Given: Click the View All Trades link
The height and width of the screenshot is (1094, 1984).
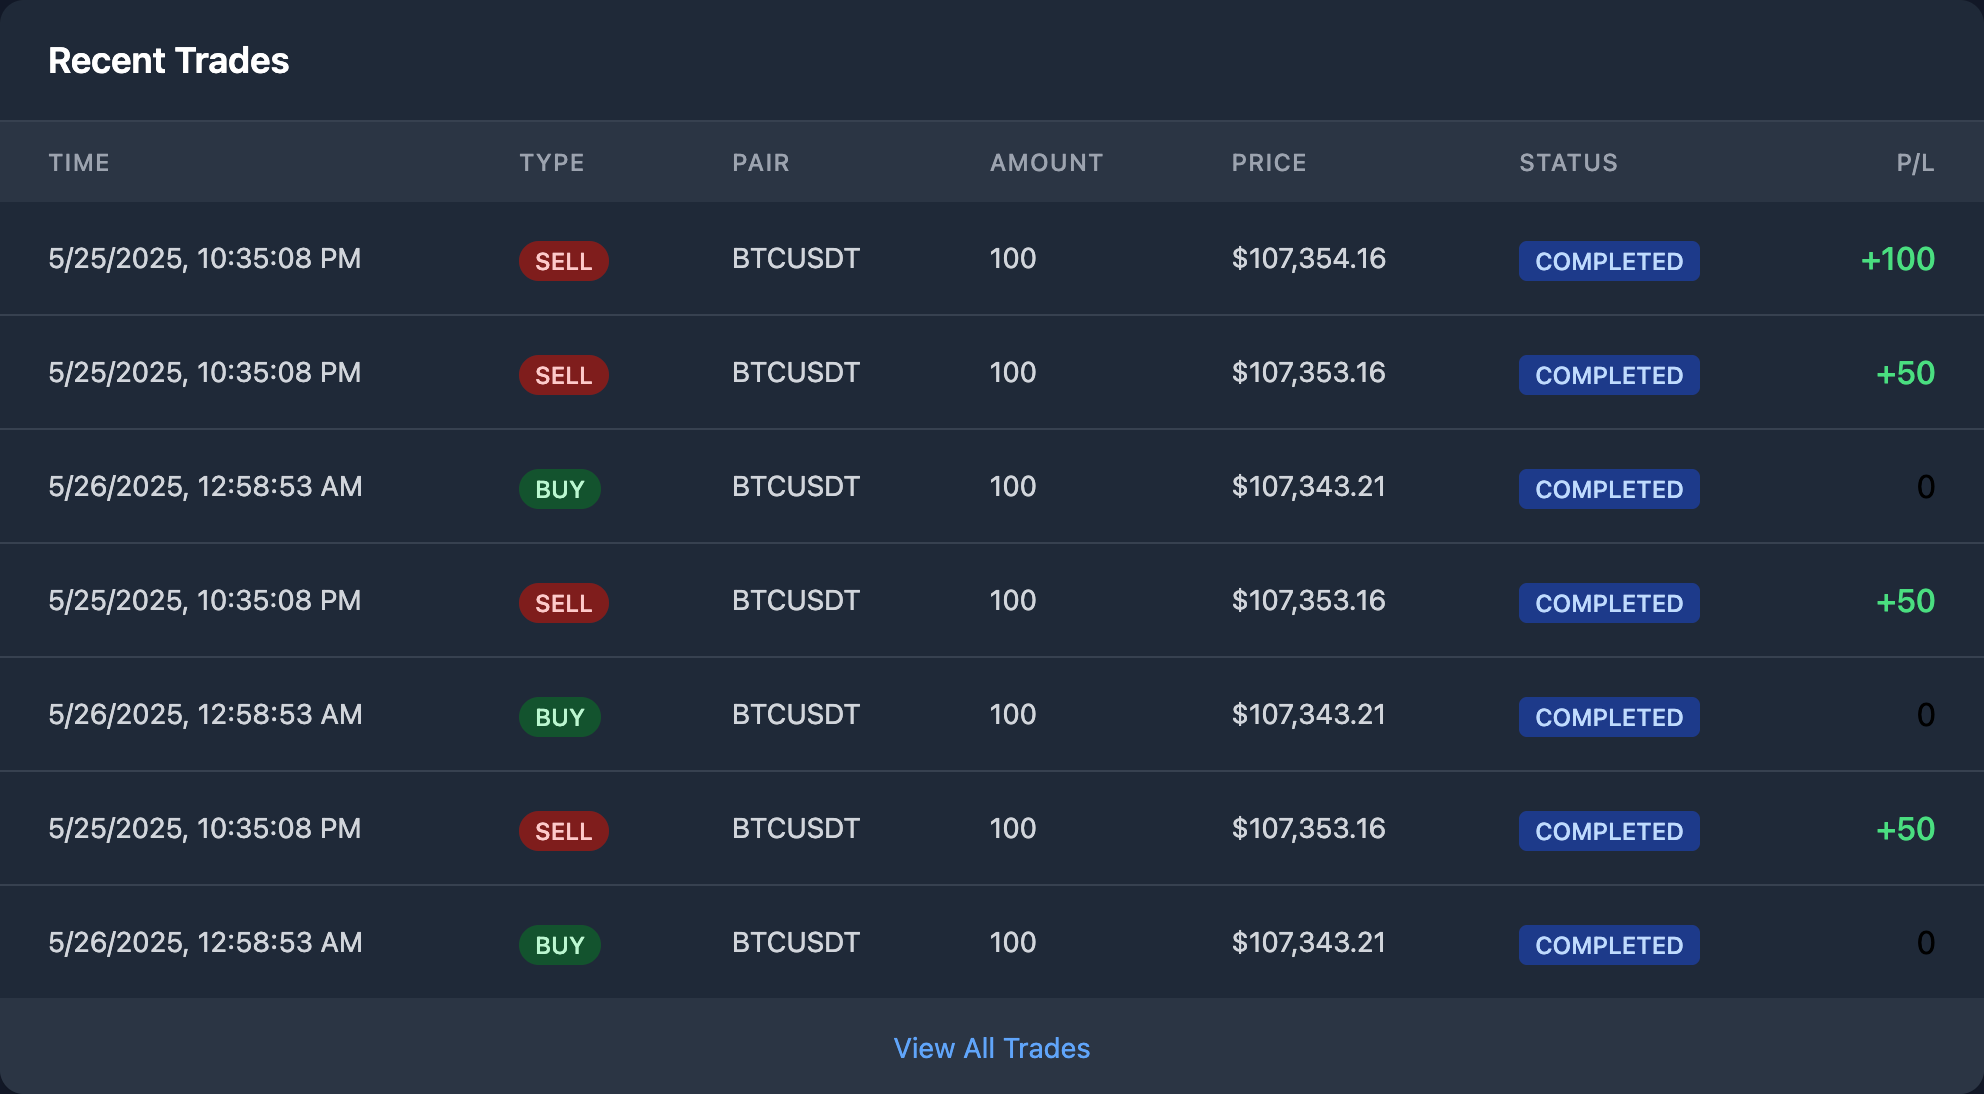Looking at the screenshot, I should (991, 1048).
